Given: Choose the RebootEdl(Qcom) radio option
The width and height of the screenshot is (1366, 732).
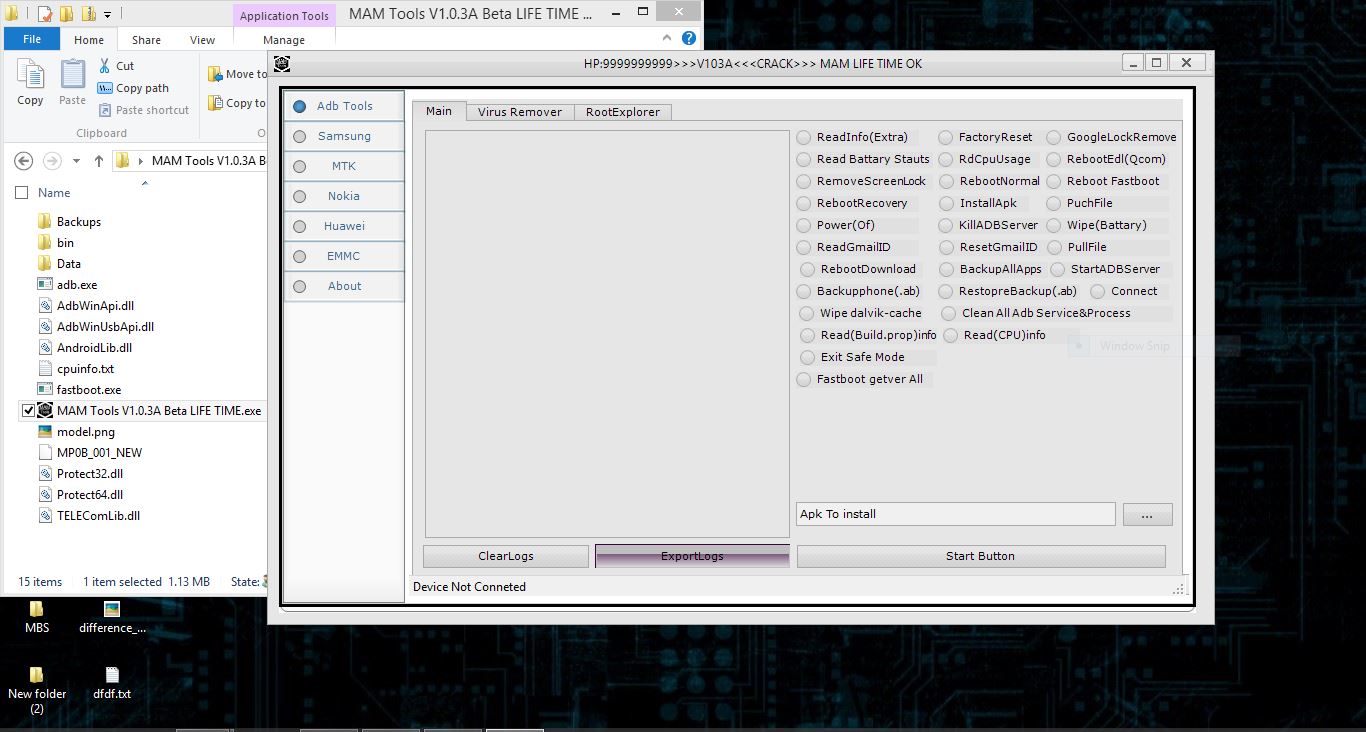Looking at the screenshot, I should pos(1054,159).
